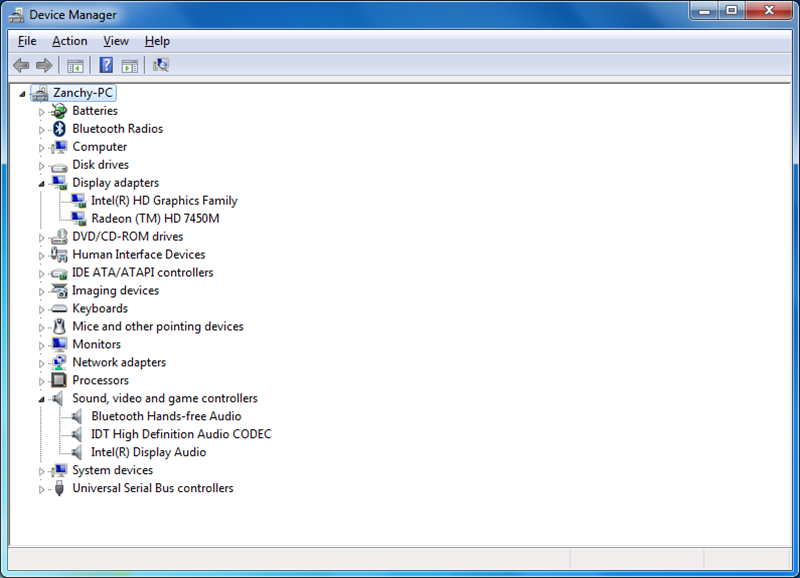
Task: Collapse Sound, video and game controllers node
Action: tap(41, 399)
